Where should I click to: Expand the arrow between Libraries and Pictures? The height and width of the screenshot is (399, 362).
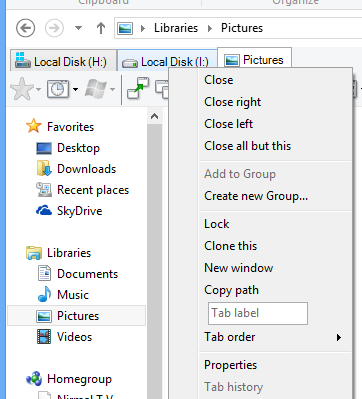point(210,28)
